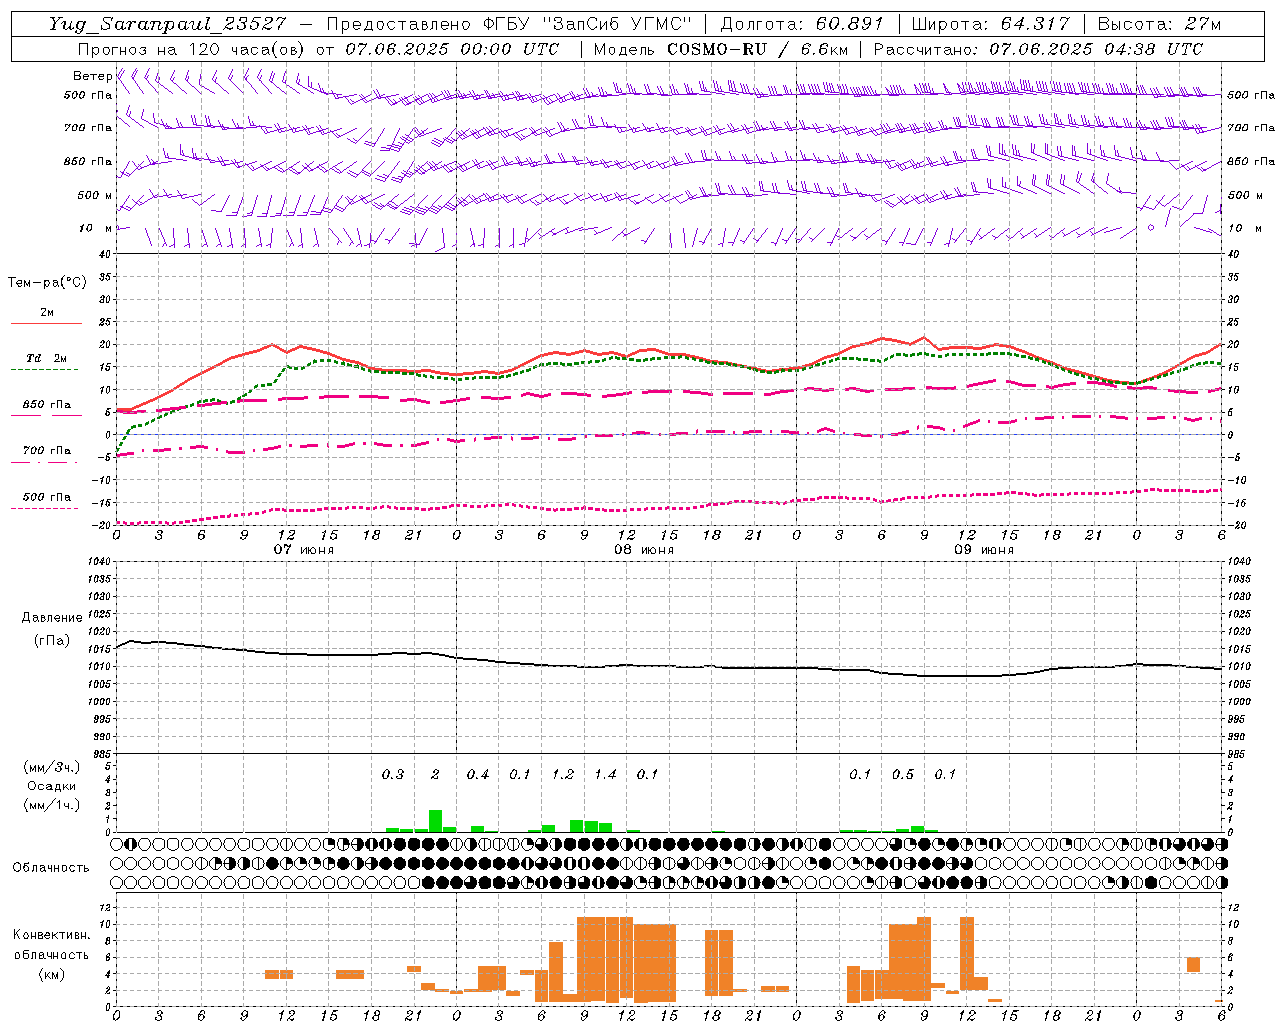
Task: Select the Тем-ра(°C) axis title
Action: [x=47, y=283]
